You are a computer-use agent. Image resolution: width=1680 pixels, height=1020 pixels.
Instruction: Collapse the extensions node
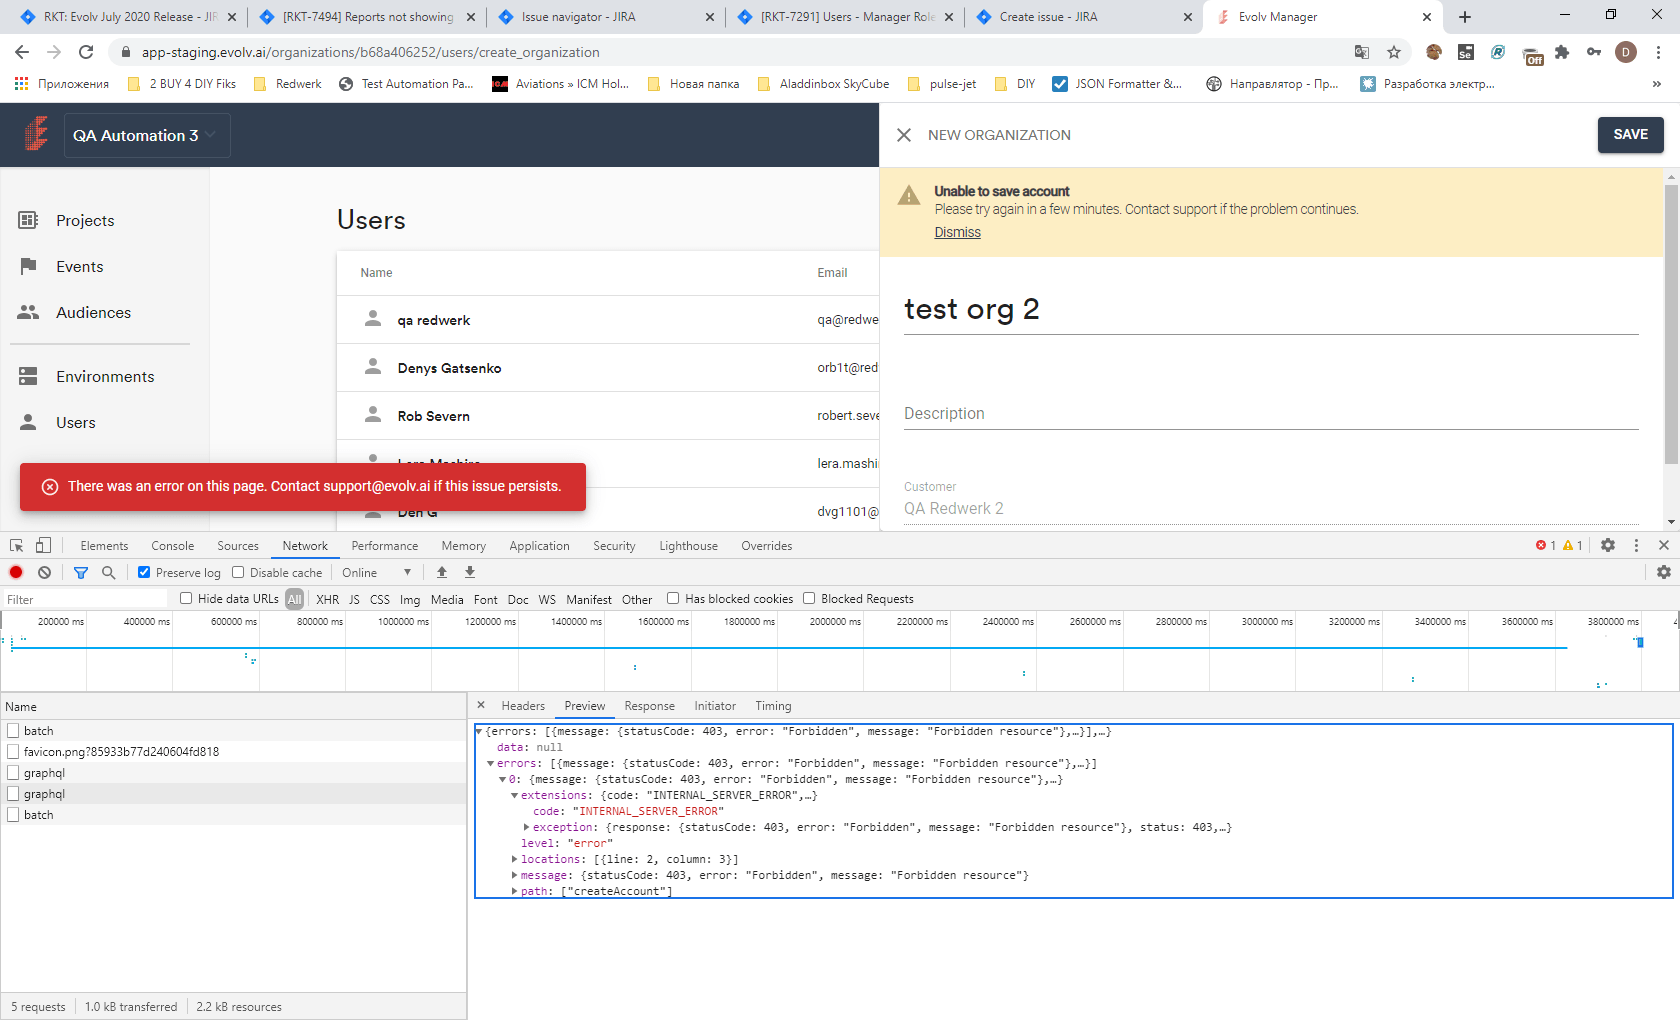point(515,795)
